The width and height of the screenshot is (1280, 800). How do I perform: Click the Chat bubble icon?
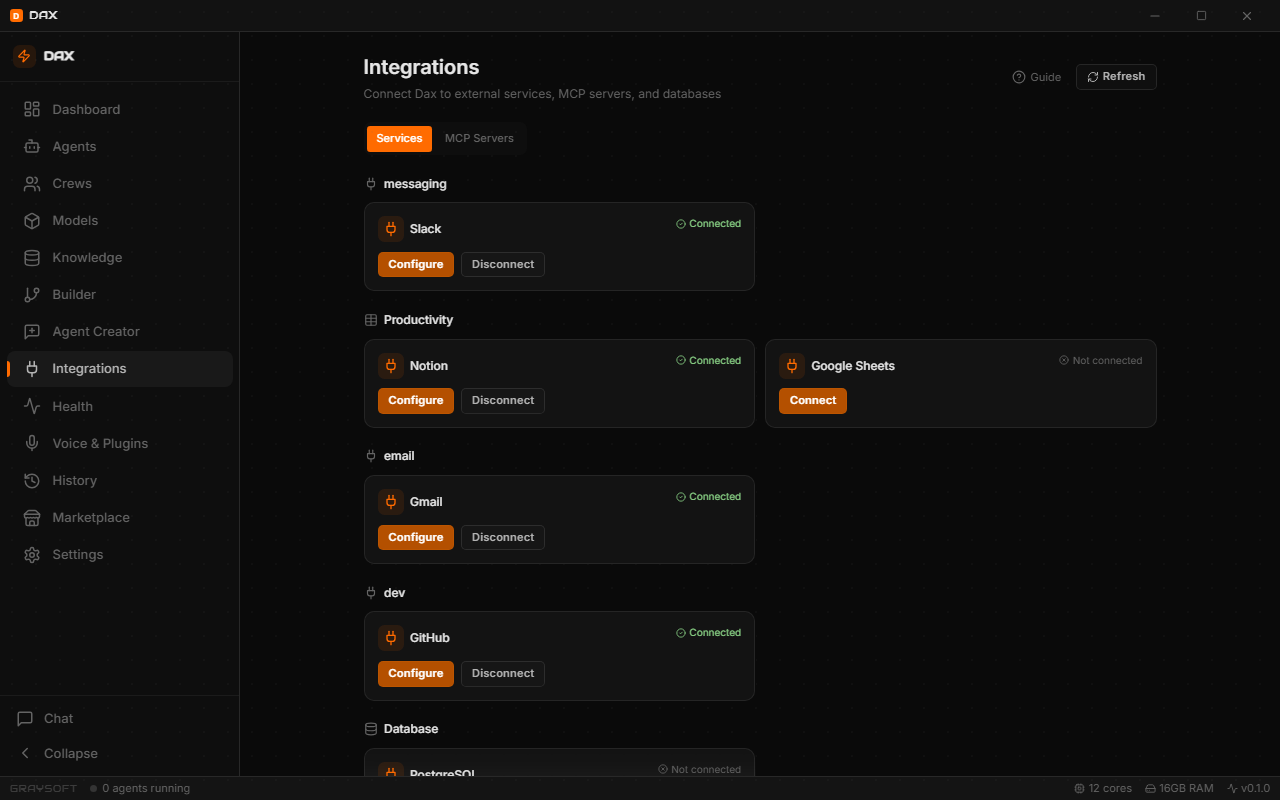[x=25, y=718]
